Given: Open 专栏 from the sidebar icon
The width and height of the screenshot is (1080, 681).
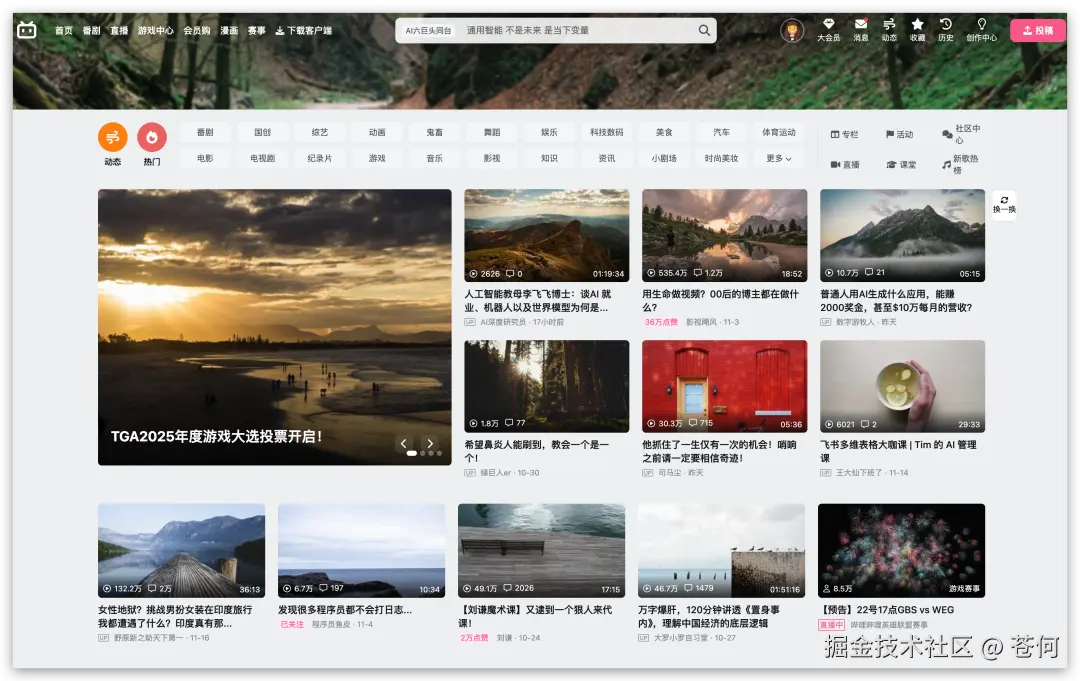Looking at the screenshot, I should [x=836, y=134].
